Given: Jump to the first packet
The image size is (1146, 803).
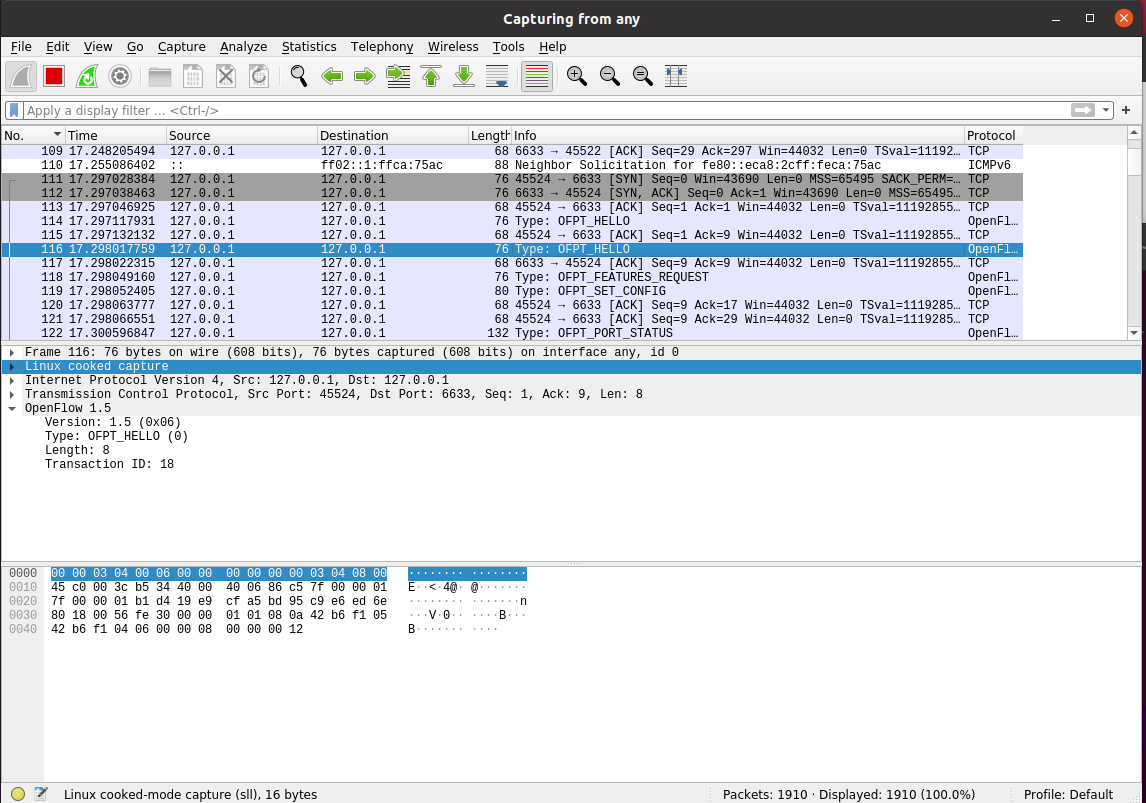Looking at the screenshot, I should [x=431, y=76].
